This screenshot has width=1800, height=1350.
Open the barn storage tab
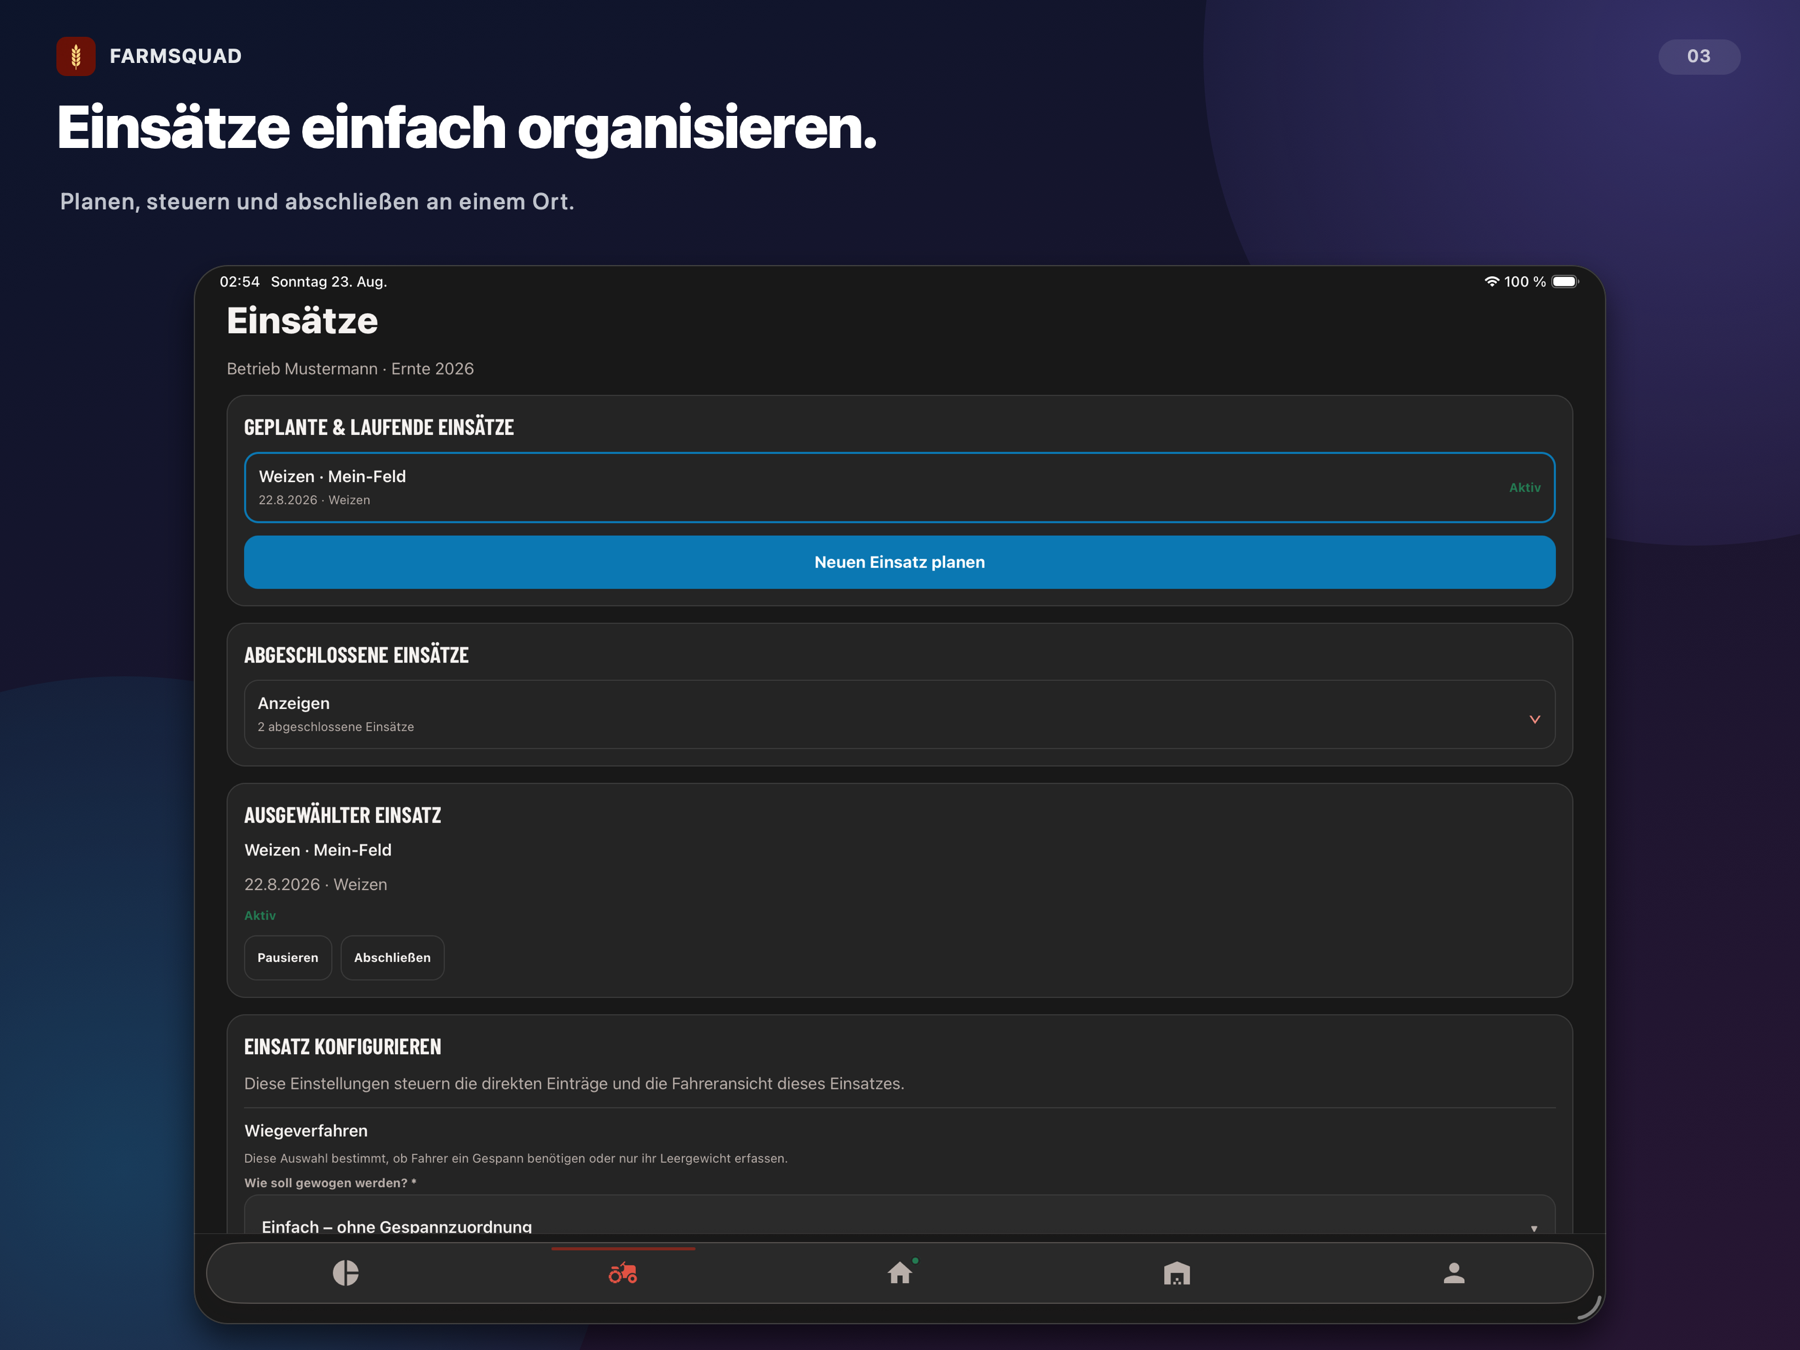pyautogui.click(x=1177, y=1273)
